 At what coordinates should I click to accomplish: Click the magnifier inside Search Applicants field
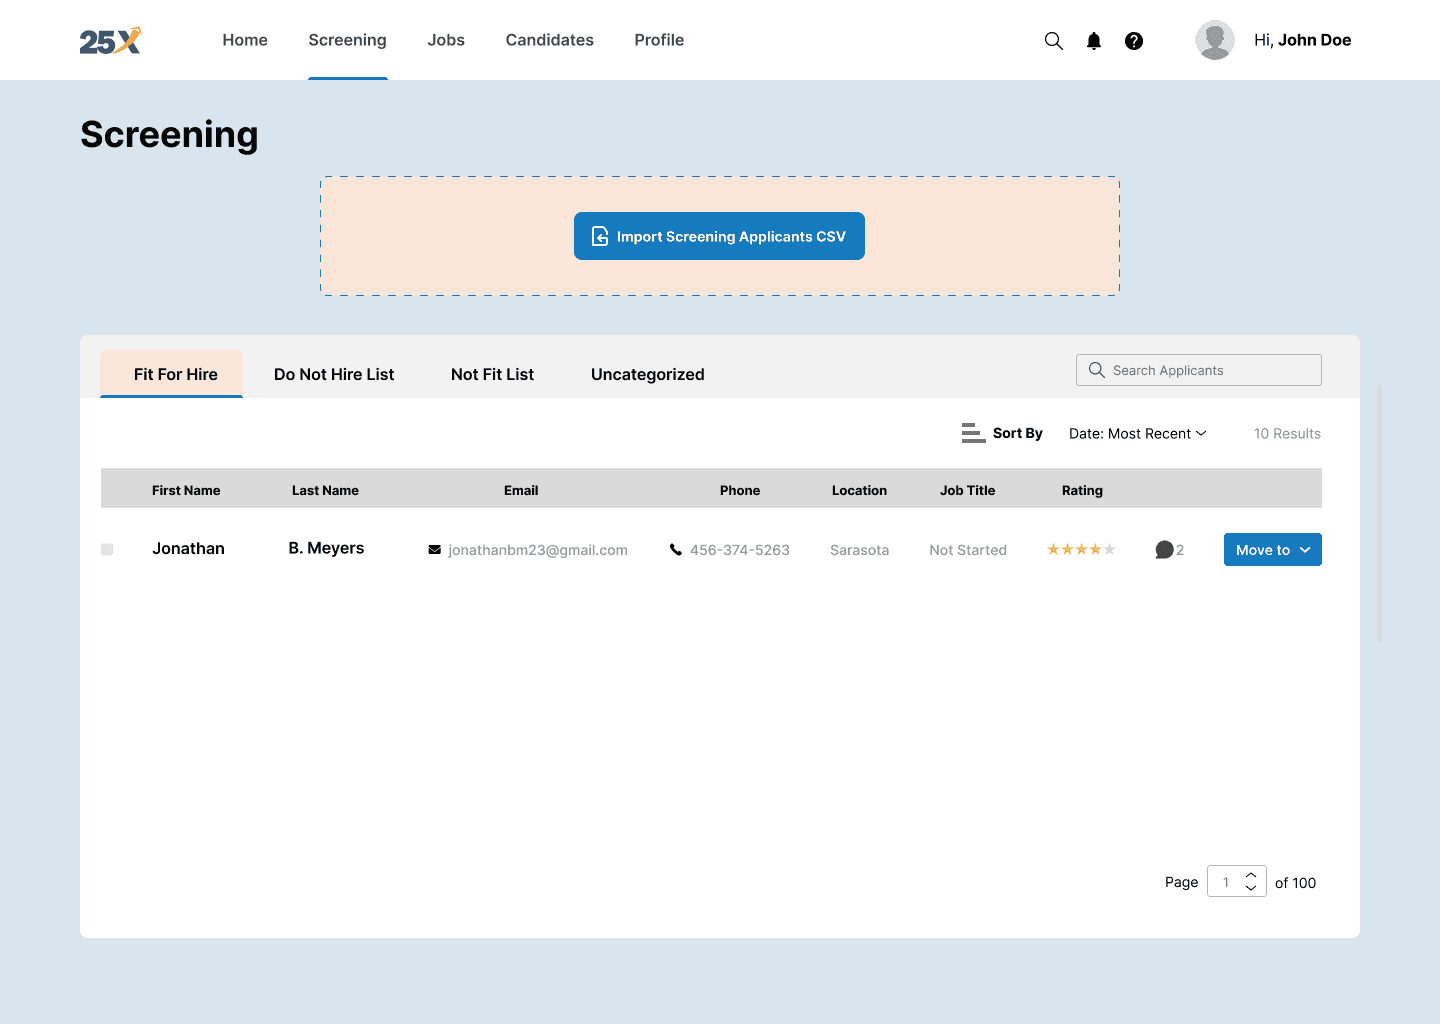pos(1096,369)
